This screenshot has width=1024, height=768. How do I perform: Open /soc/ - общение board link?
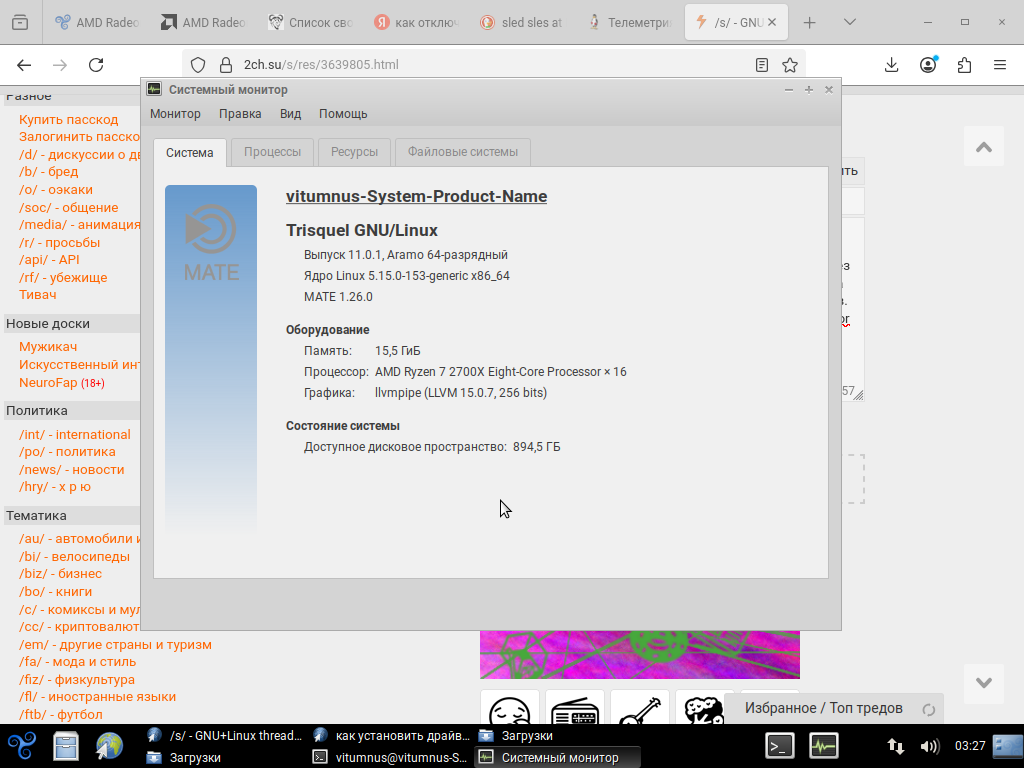[69, 208]
